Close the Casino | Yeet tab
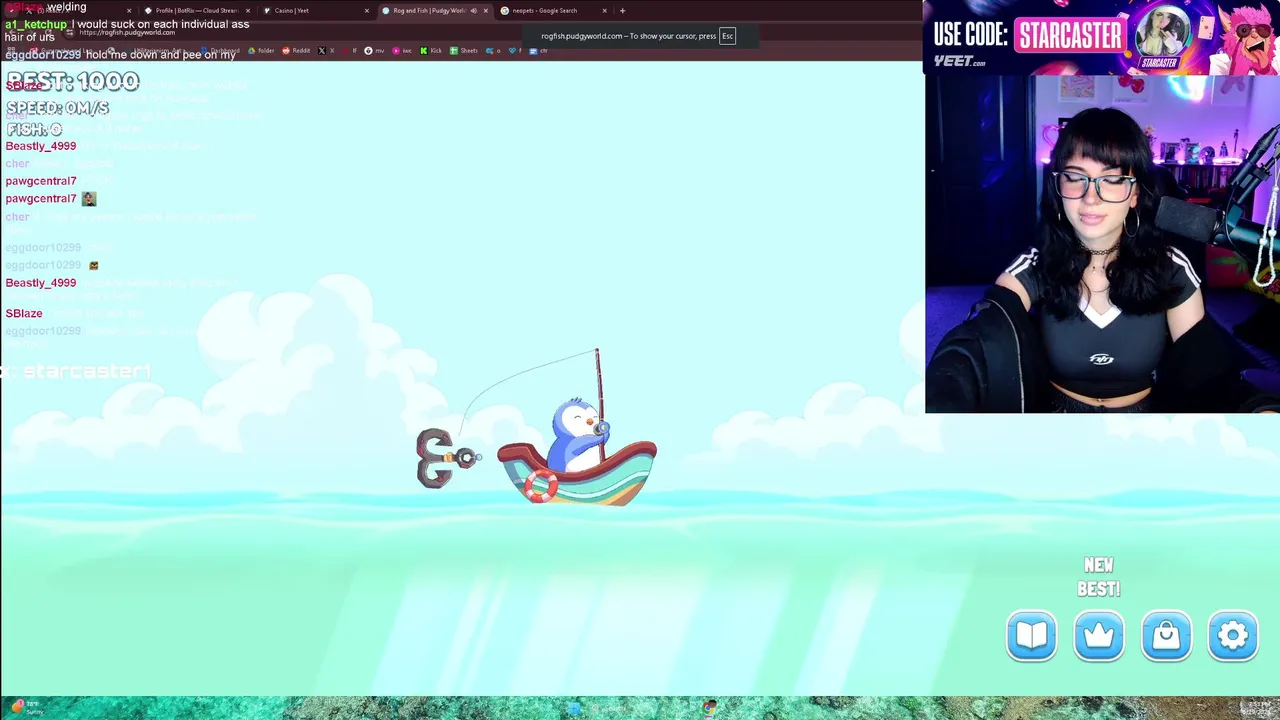This screenshot has height=720, width=1280. click(x=367, y=11)
